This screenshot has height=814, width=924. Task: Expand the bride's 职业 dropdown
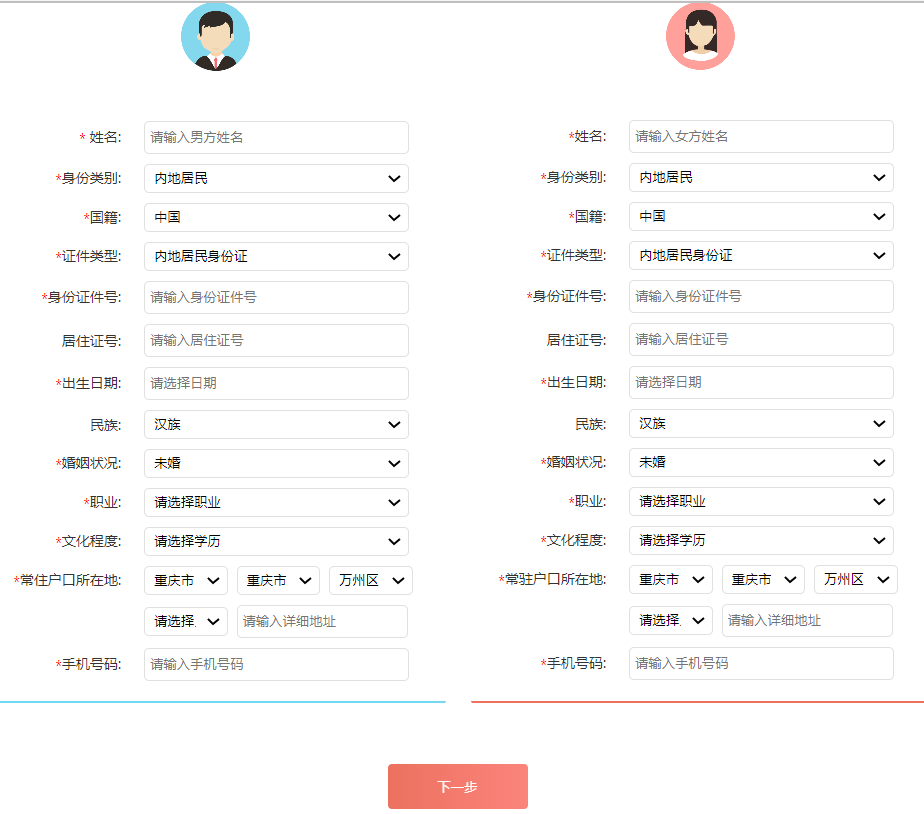[x=761, y=501]
